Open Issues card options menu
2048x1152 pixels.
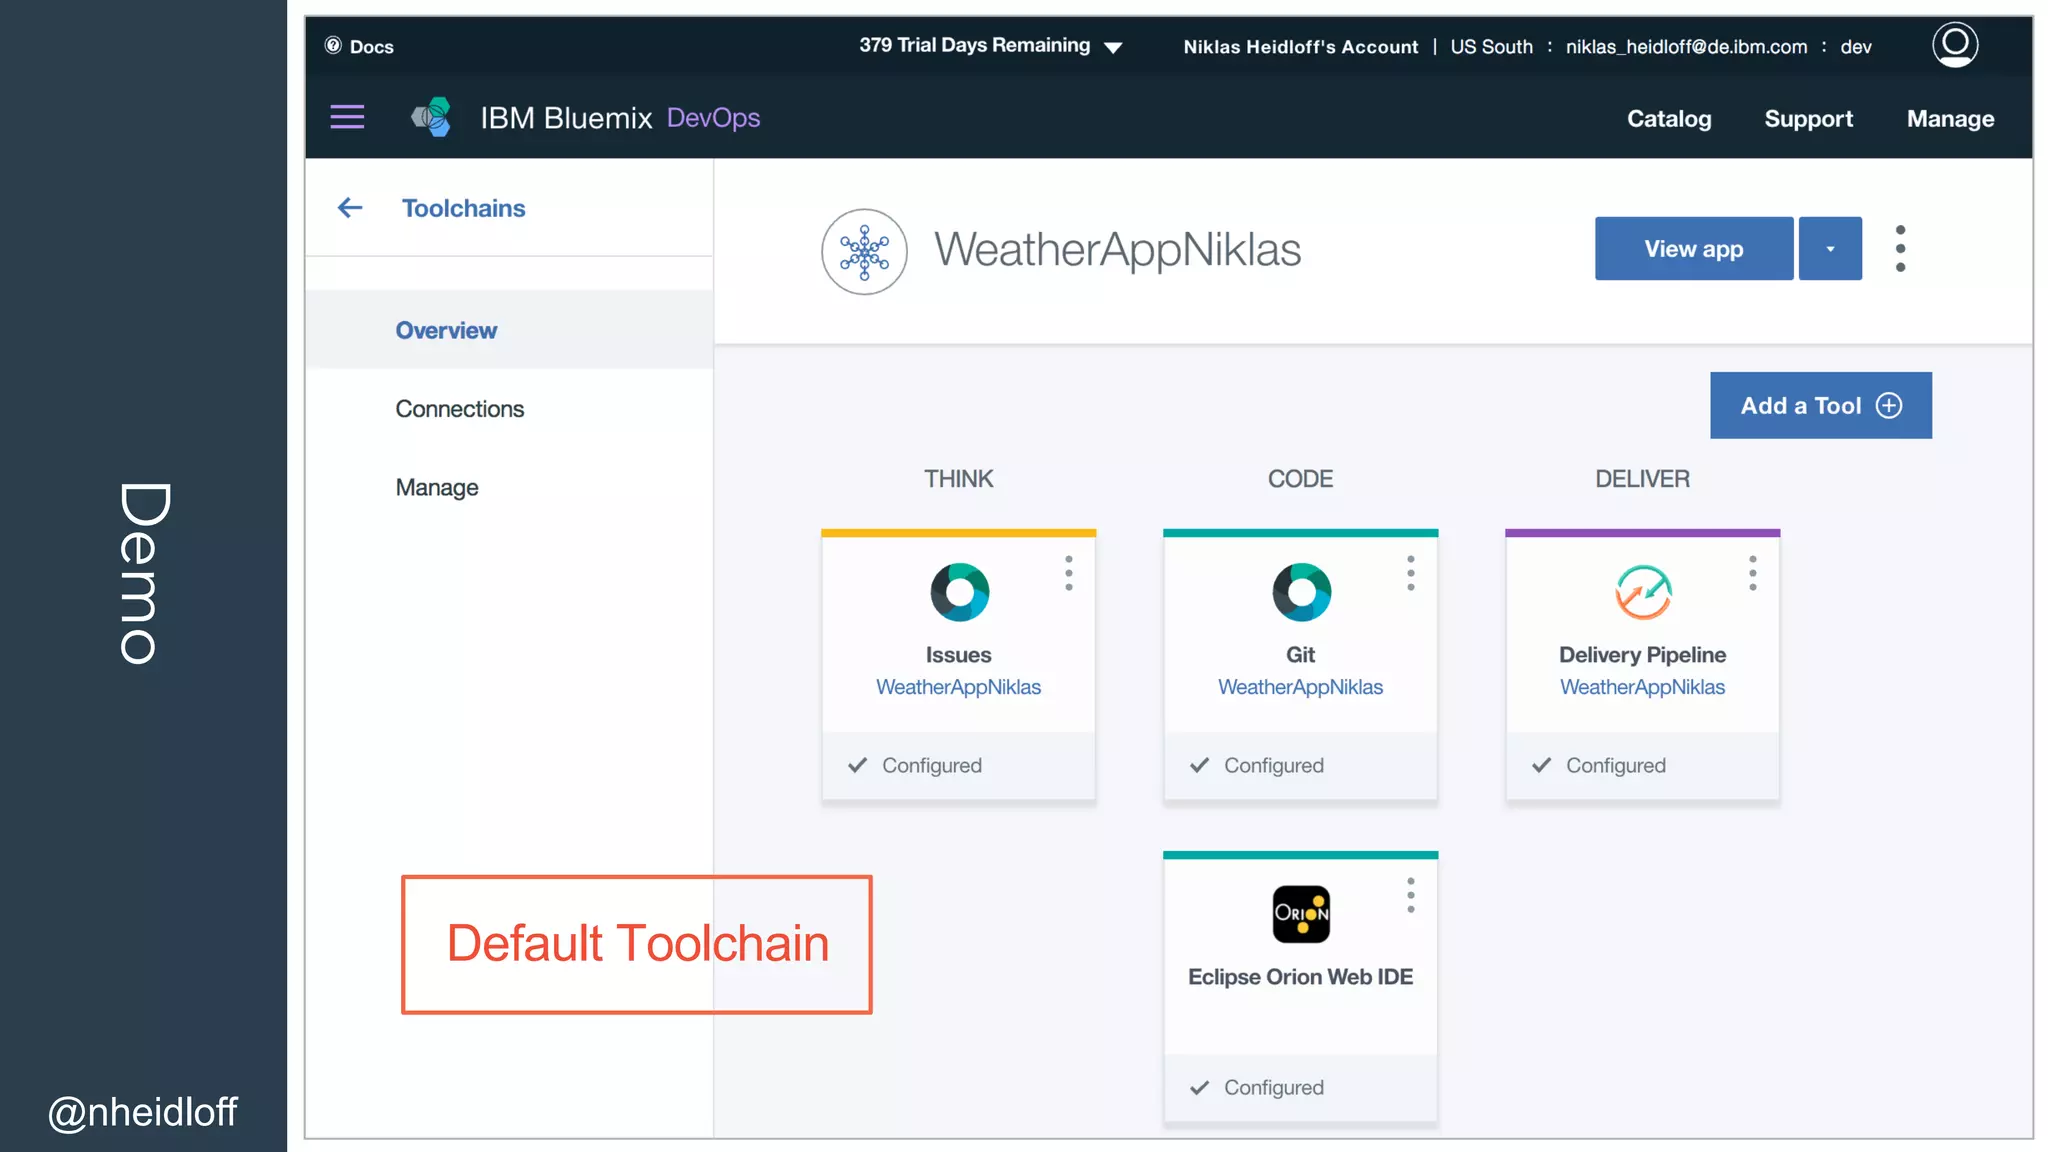tap(1069, 573)
